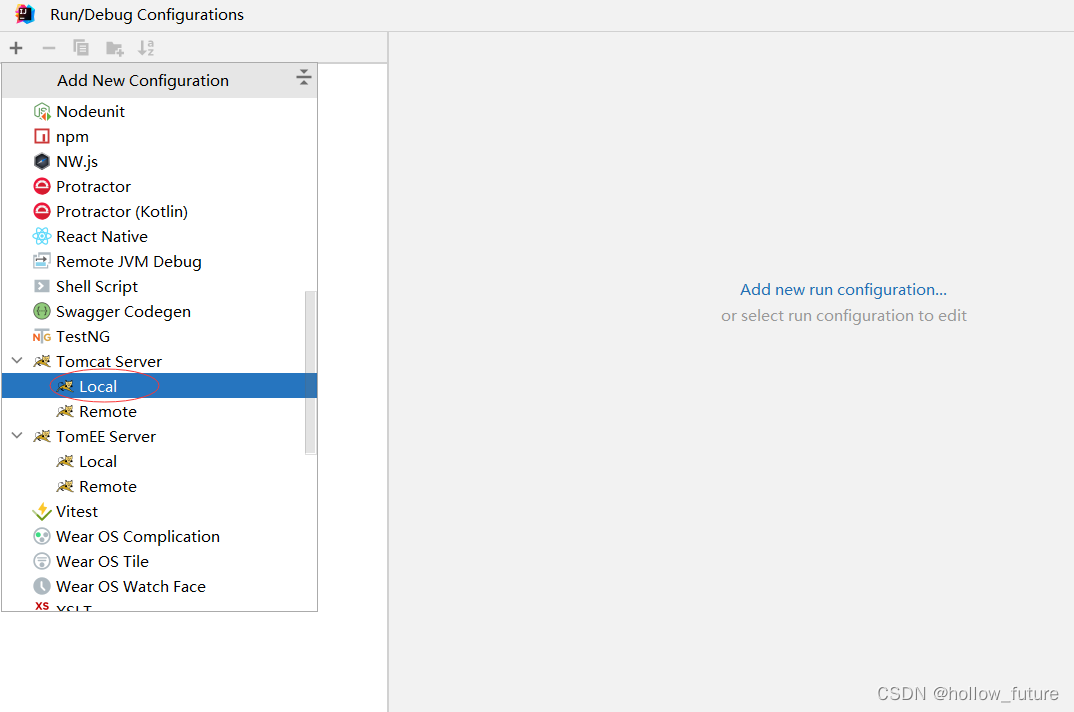Choose the Remote JVM Debug configuration type
The width and height of the screenshot is (1074, 712).
point(160,261)
